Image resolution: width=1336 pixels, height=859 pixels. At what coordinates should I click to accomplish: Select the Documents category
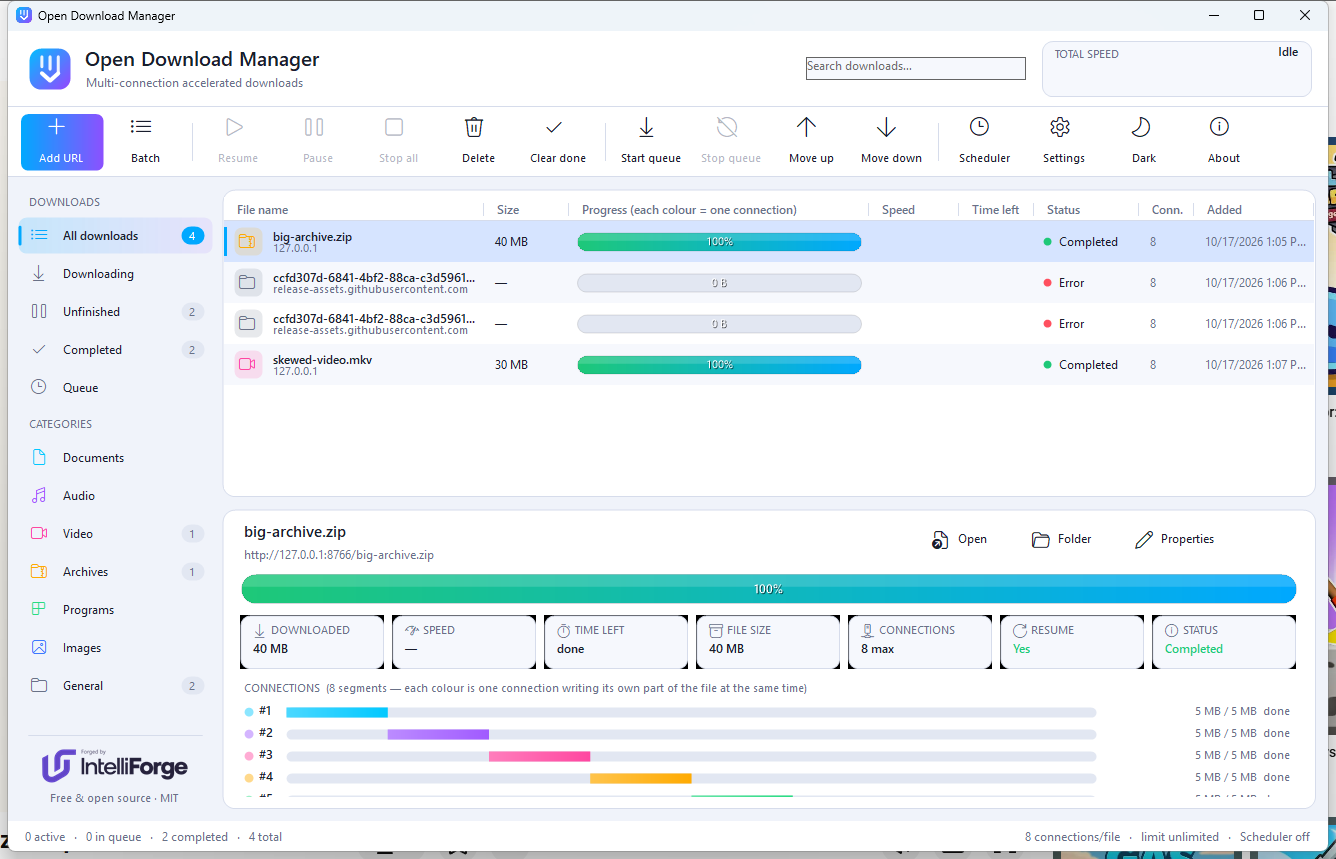tap(115, 458)
